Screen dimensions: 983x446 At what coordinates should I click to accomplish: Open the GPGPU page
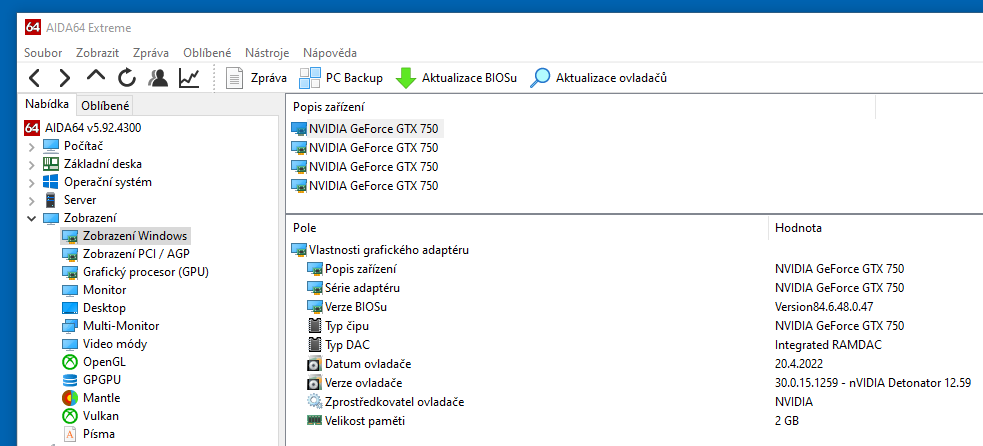pos(92,380)
